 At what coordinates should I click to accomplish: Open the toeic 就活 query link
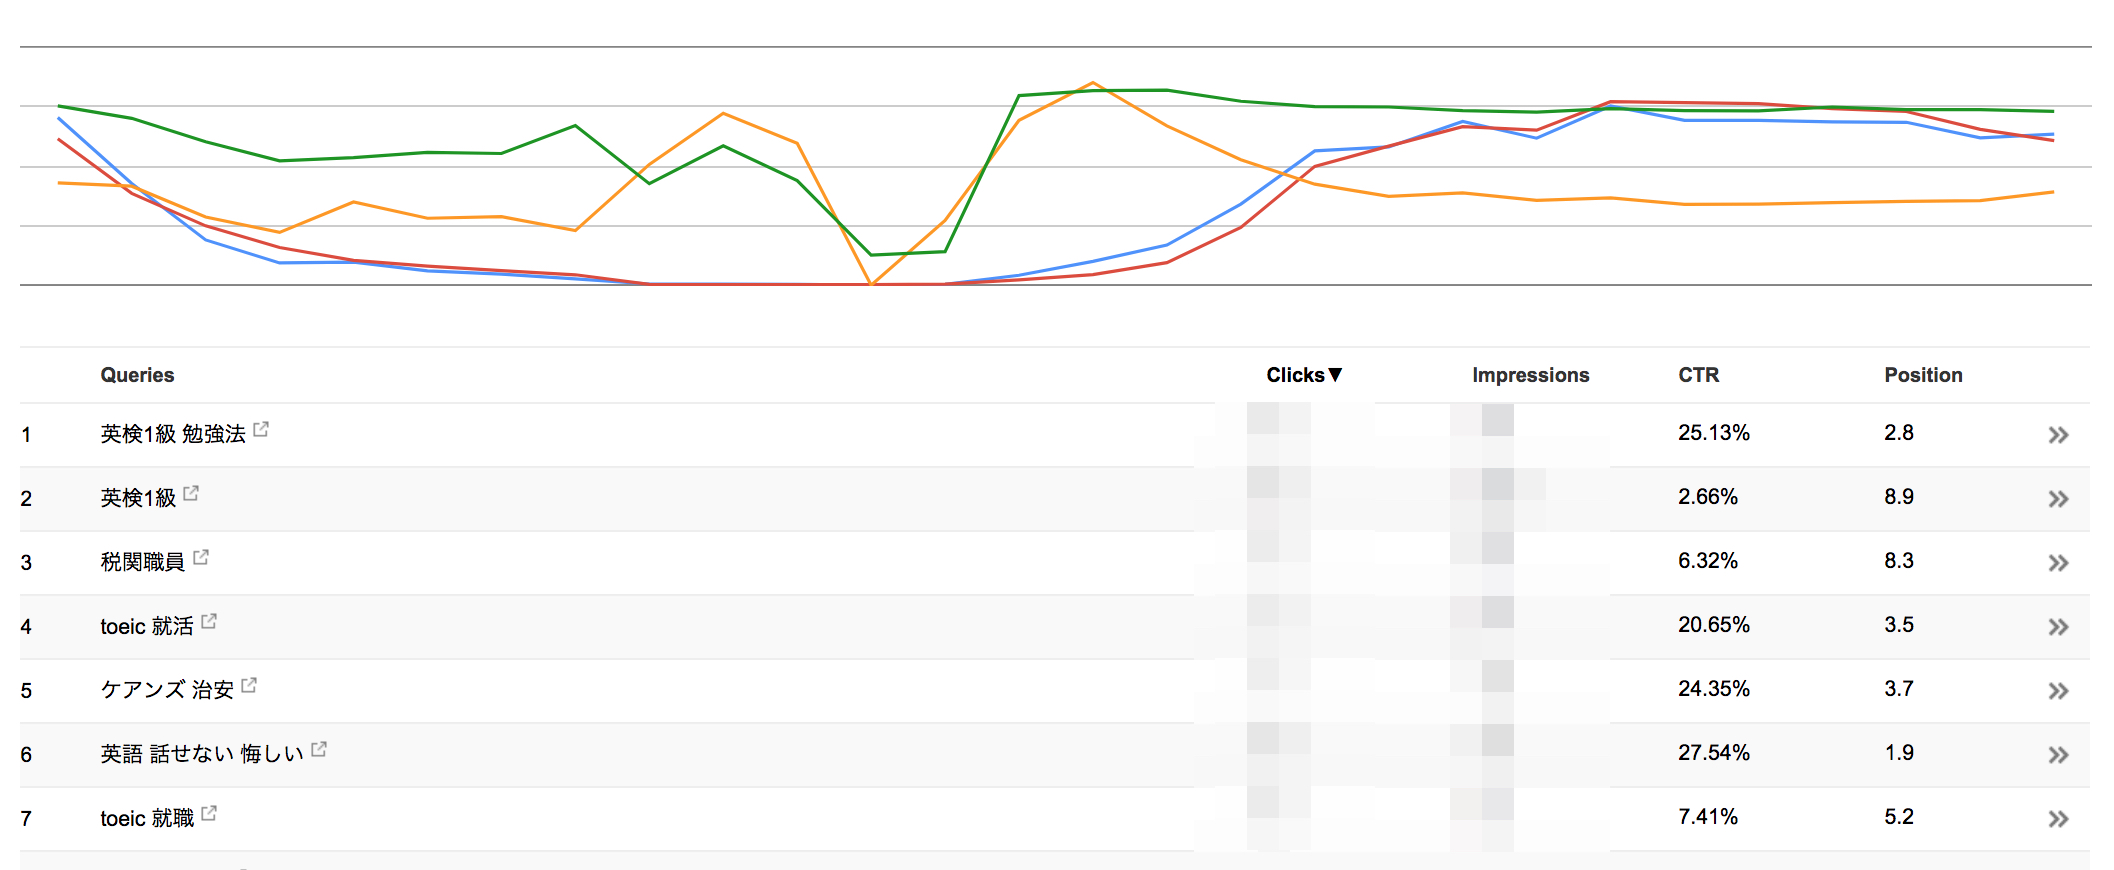pyautogui.click(x=147, y=626)
